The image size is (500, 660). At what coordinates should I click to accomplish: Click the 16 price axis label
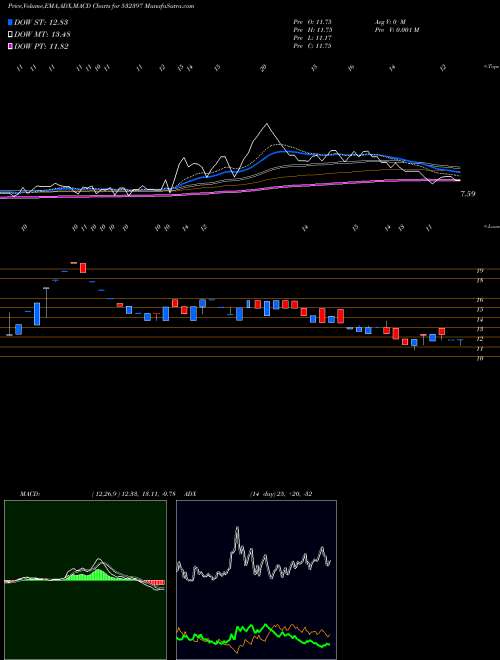pyautogui.click(x=479, y=300)
